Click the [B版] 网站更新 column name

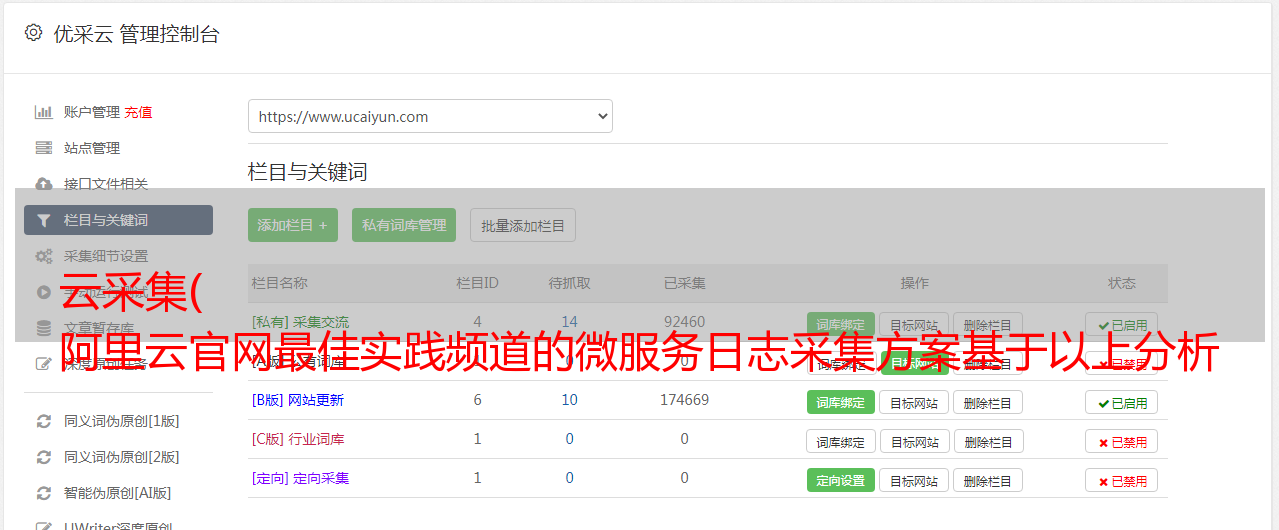[298, 400]
